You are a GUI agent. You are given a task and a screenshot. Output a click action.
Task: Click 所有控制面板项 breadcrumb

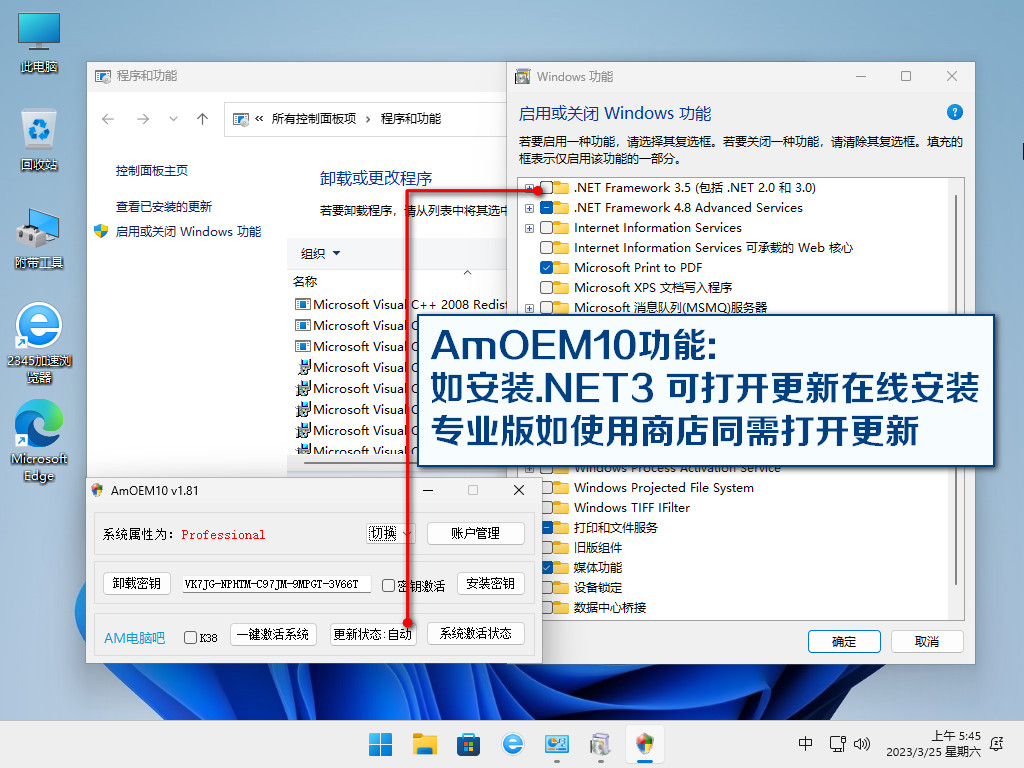point(314,119)
